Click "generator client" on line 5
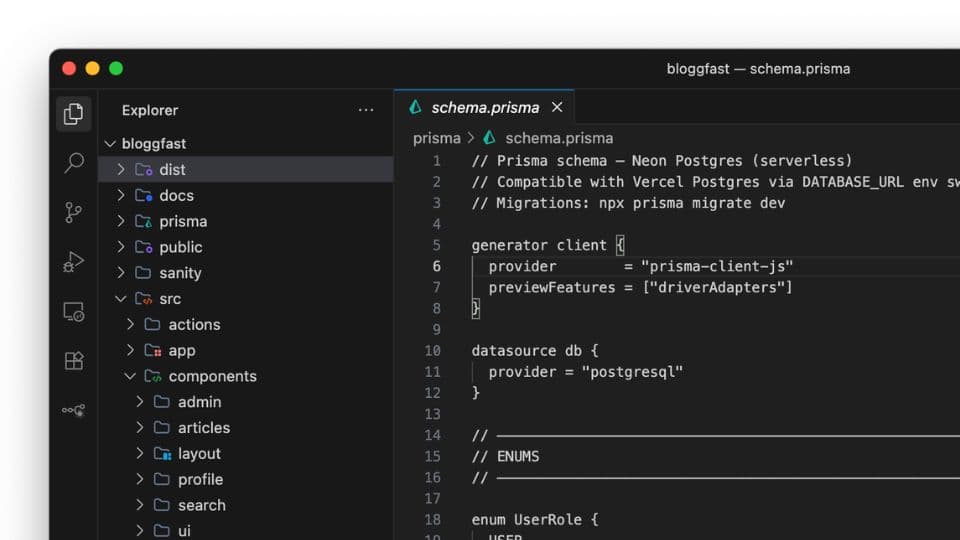The image size is (960, 540). 539,245
